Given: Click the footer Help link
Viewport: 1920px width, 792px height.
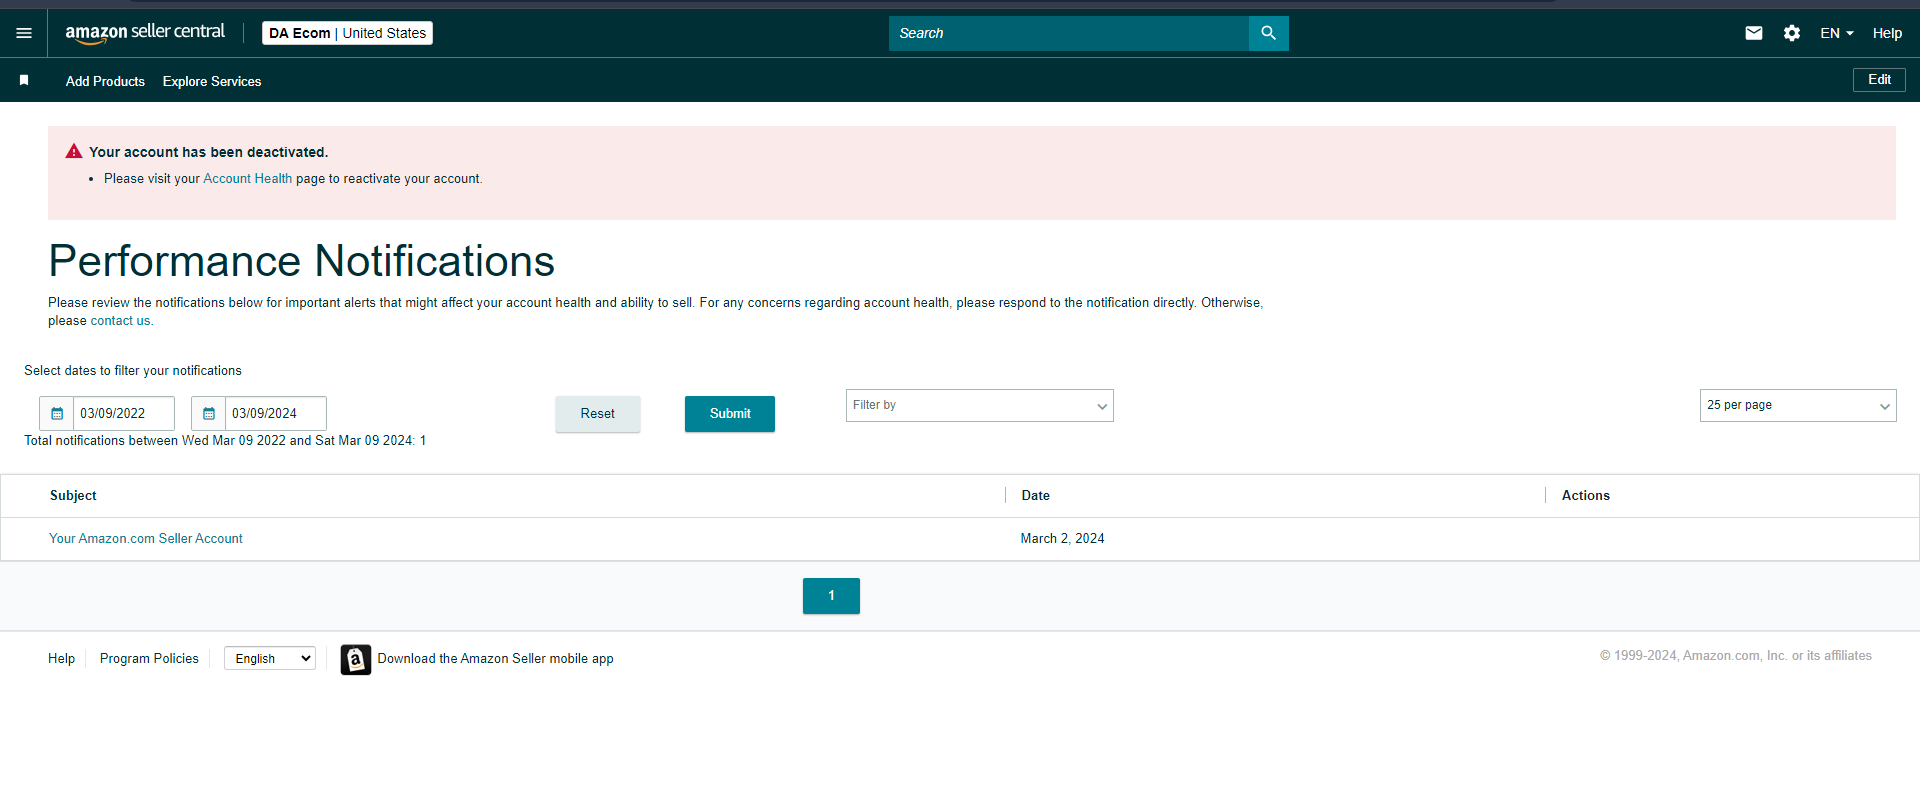Looking at the screenshot, I should (x=61, y=659).
